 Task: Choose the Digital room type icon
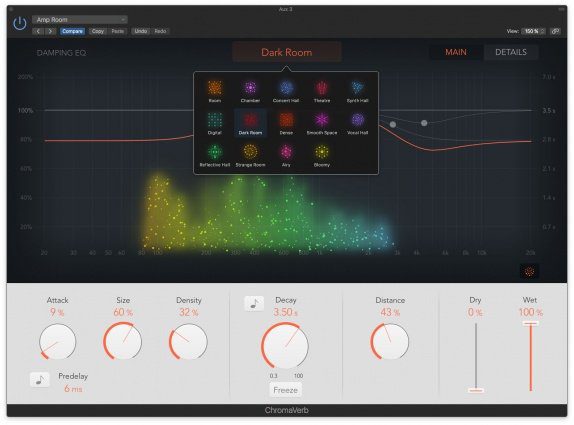point(215,124)
